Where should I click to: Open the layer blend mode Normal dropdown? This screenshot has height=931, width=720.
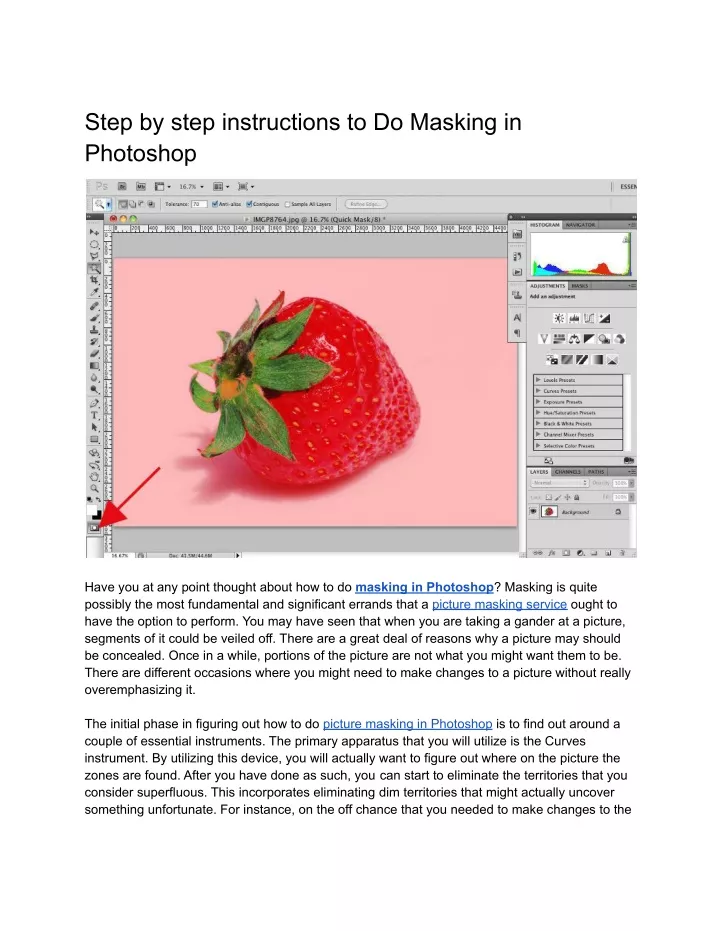point(559,483)
